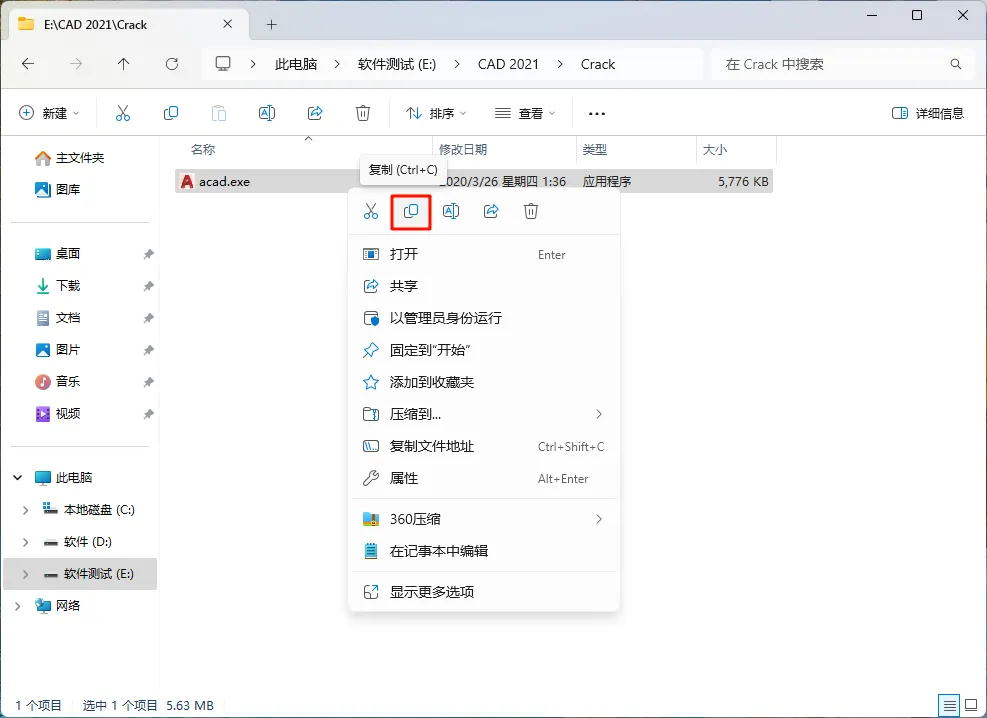Toggle the 详细信息 details pane
This screenshot has height=718, width=987.
(x=928, y=113)
